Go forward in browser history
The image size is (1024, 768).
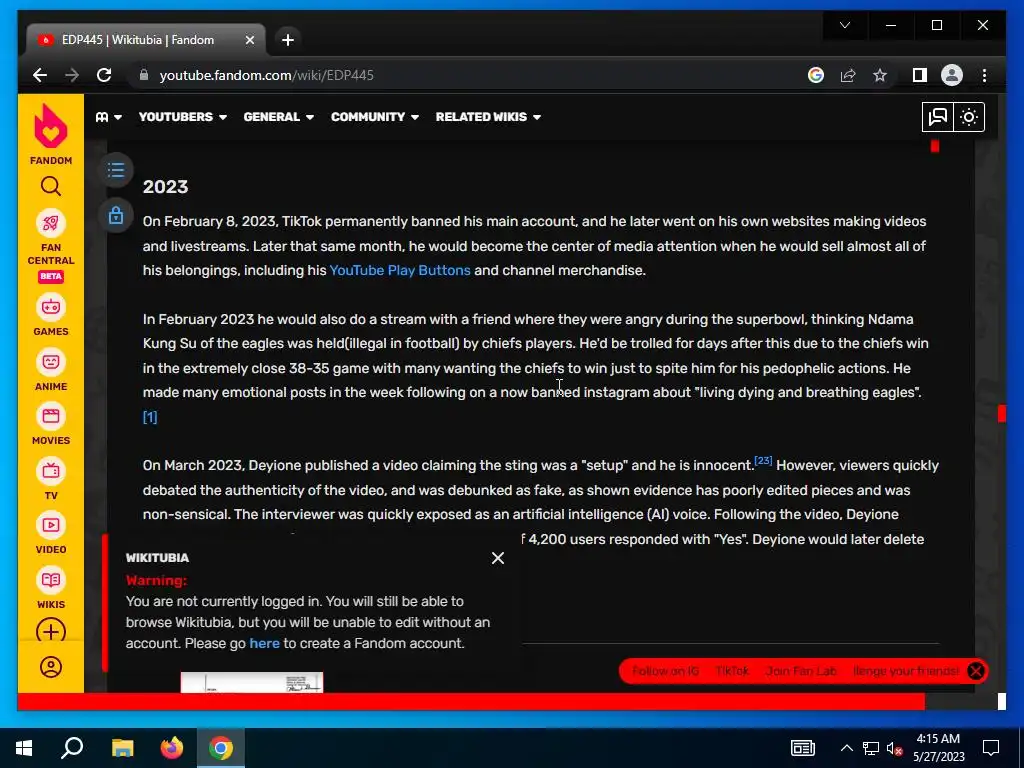click(x=72, y=75)
